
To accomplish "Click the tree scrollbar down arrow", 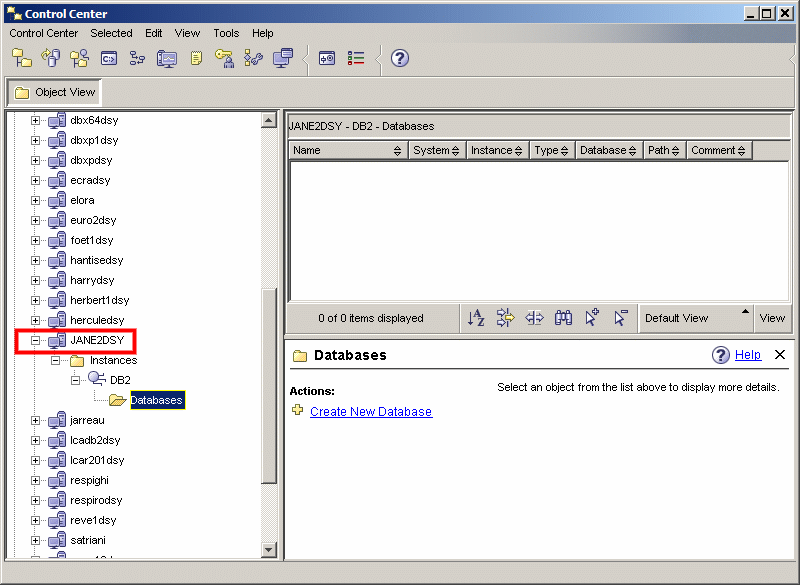I will click(269, 550).
